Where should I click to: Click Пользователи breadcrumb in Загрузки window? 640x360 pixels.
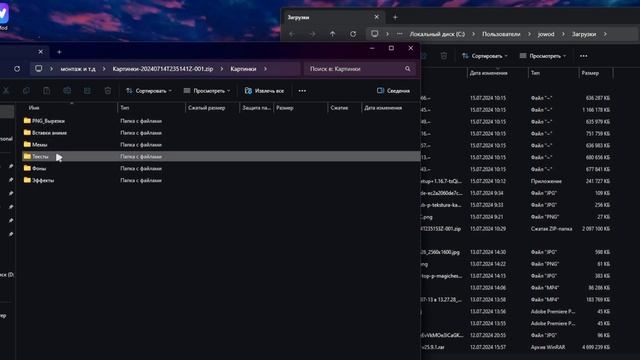pos(501,34)
